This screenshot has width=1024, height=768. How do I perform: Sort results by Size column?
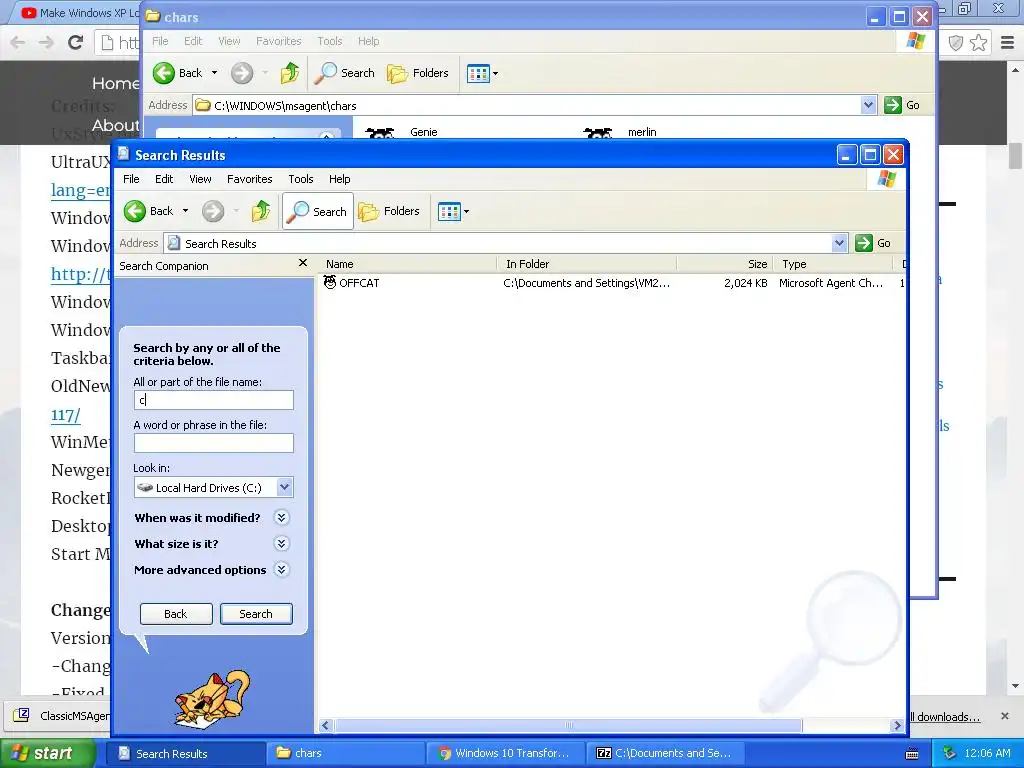[724, 264]
